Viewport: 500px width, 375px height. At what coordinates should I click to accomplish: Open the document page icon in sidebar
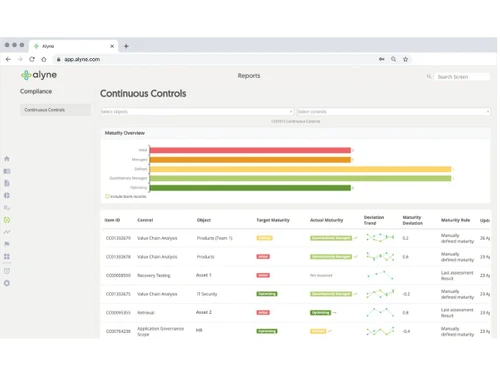(x=7, y=183)
